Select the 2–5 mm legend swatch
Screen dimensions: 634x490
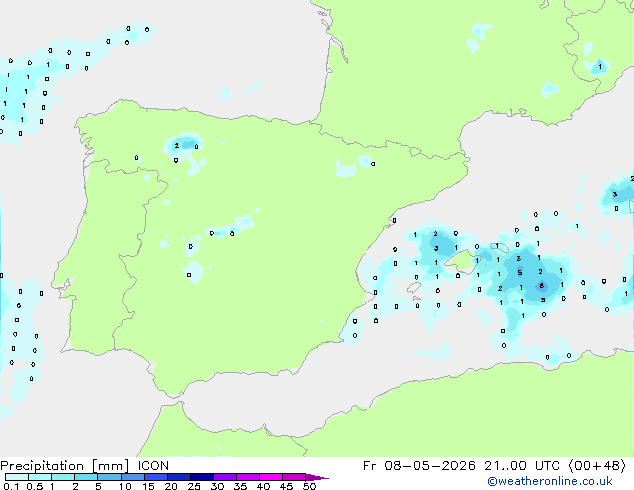86,477
